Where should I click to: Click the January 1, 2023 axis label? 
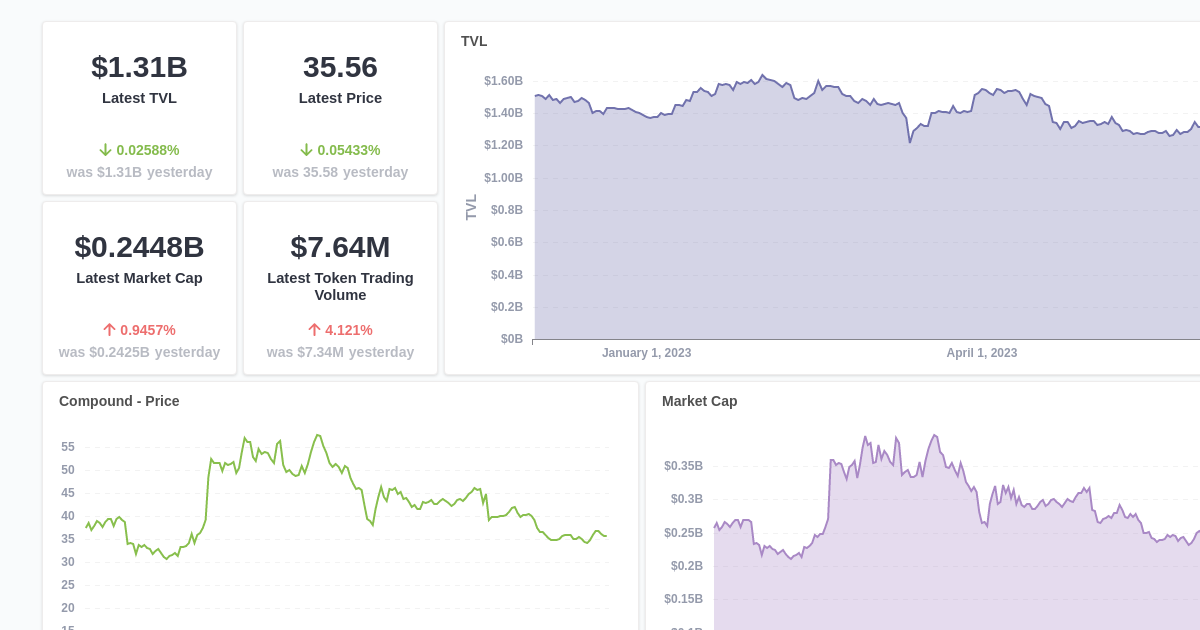[x=646, y=353]
